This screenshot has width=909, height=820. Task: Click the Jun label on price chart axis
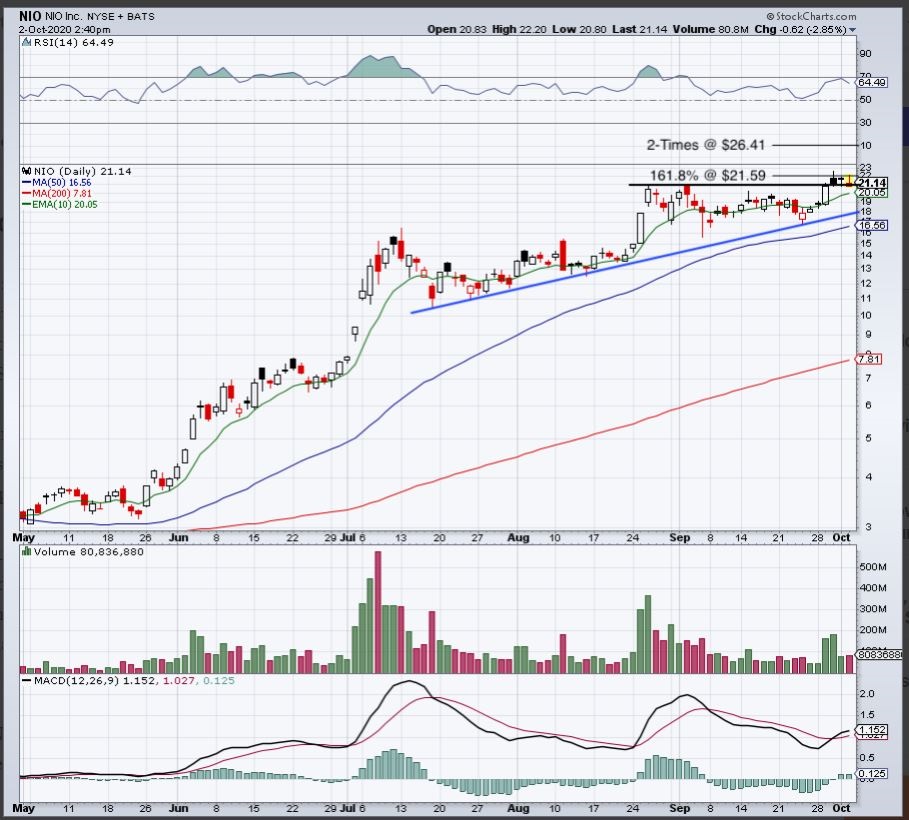179,538
